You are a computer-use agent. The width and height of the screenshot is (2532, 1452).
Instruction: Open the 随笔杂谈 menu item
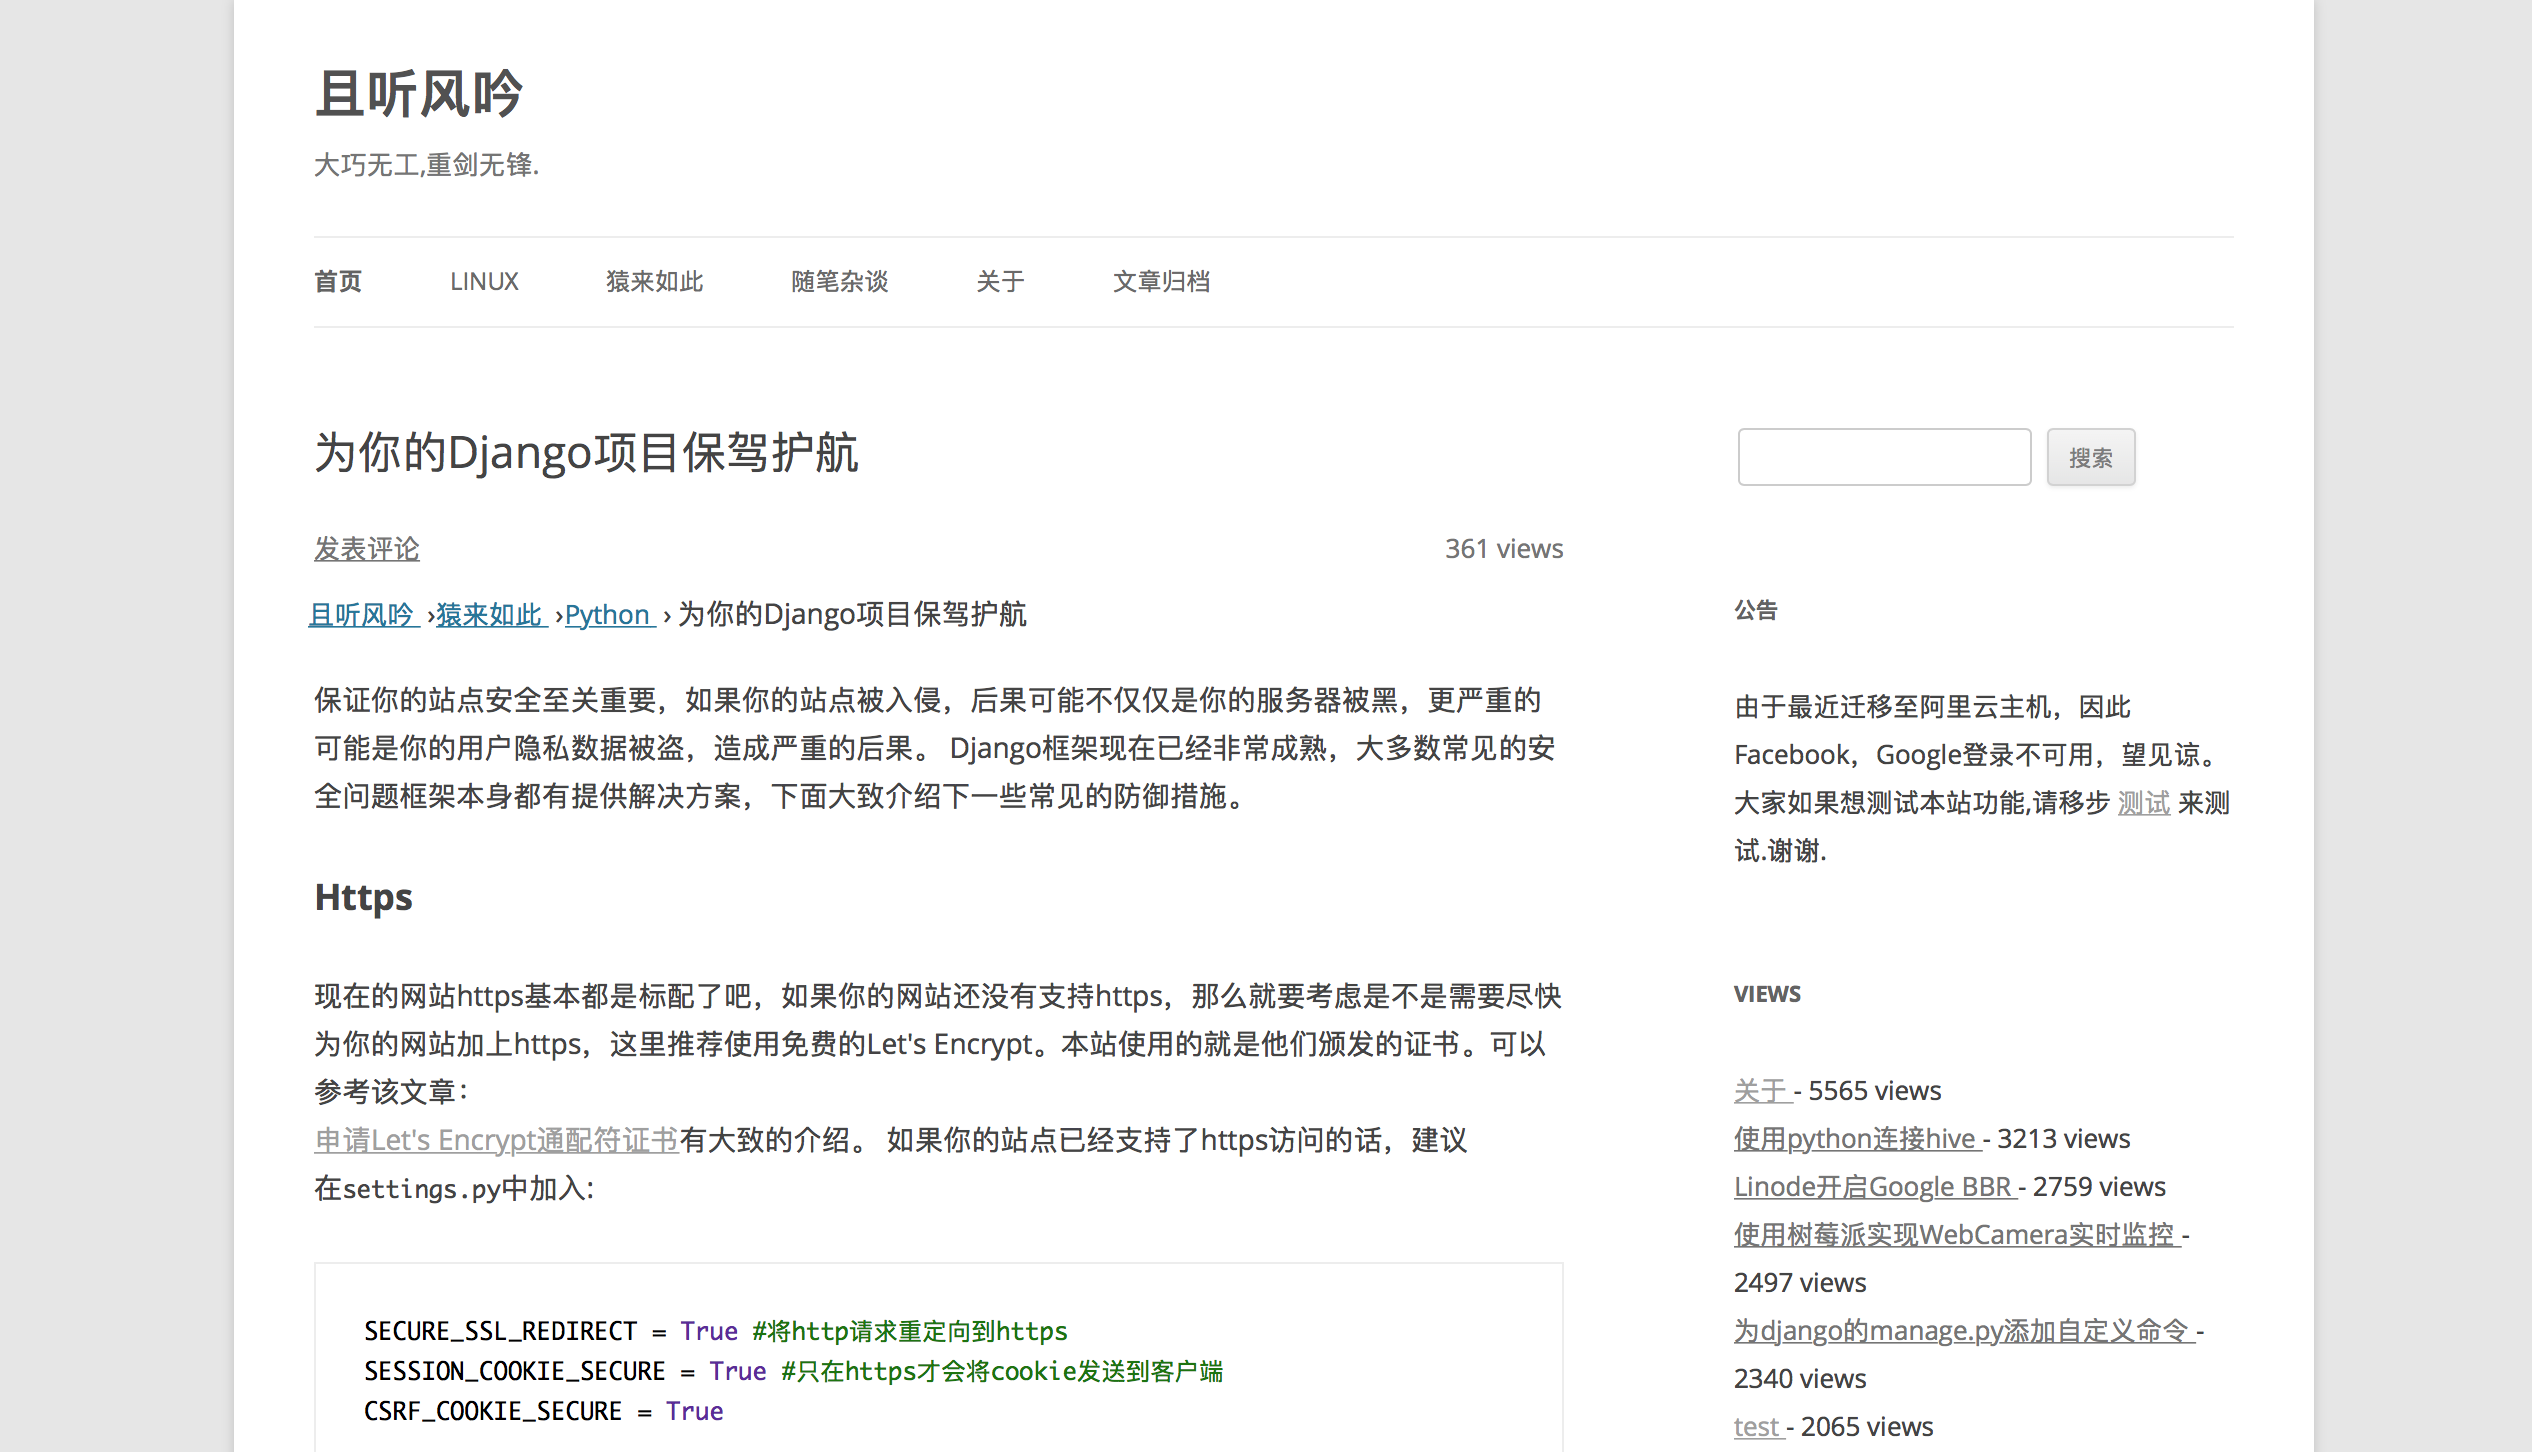(839, 282)
